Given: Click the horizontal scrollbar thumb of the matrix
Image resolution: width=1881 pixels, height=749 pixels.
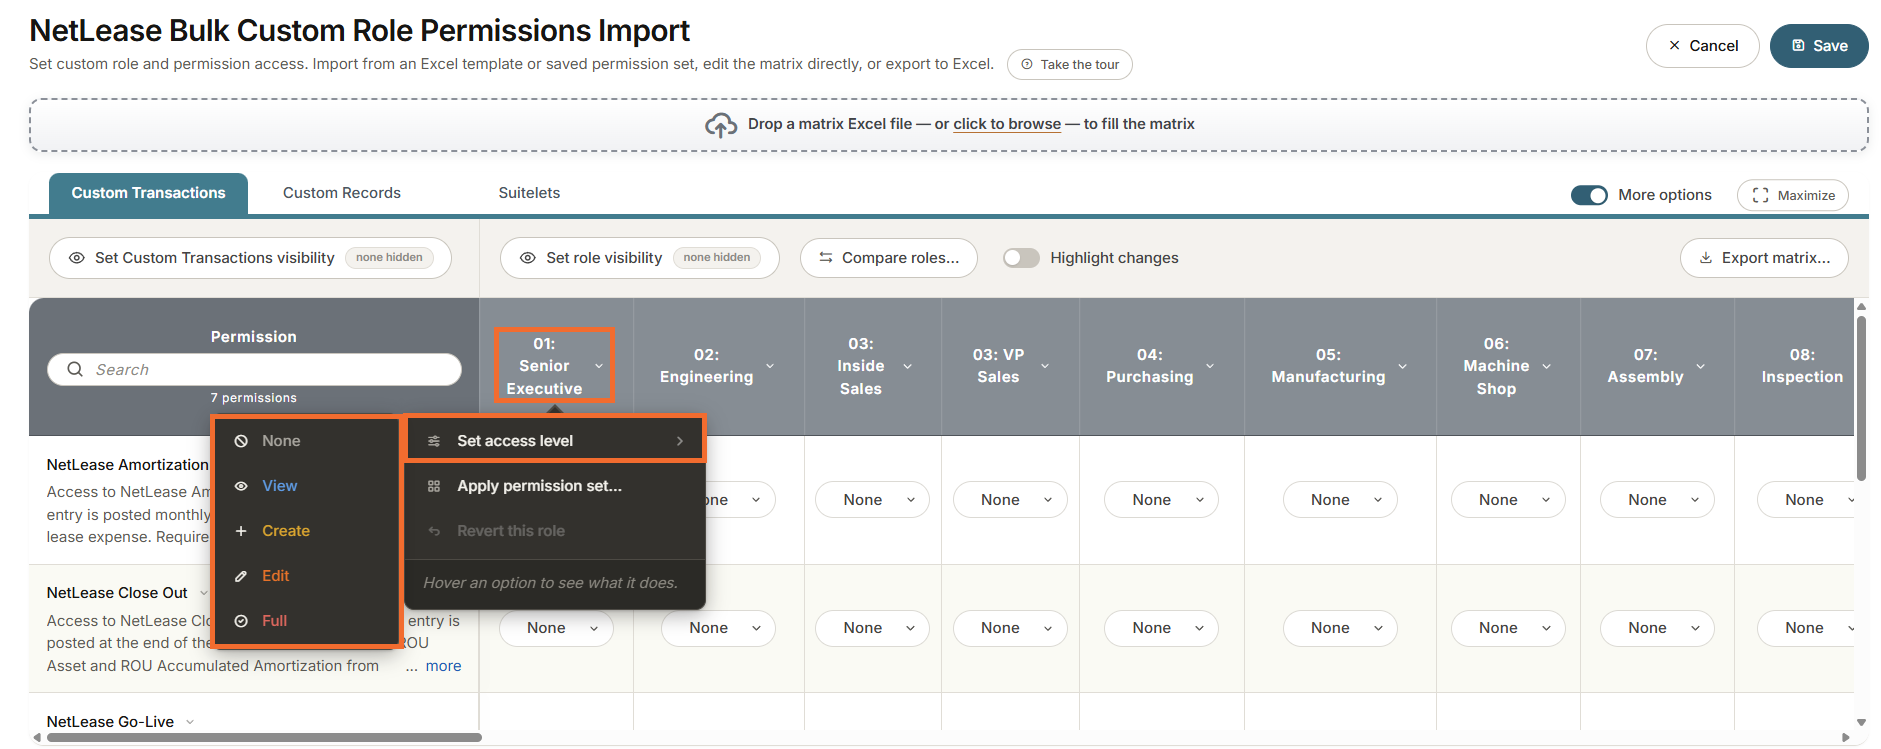Looking at the screenshot, I should pos(264,738).
